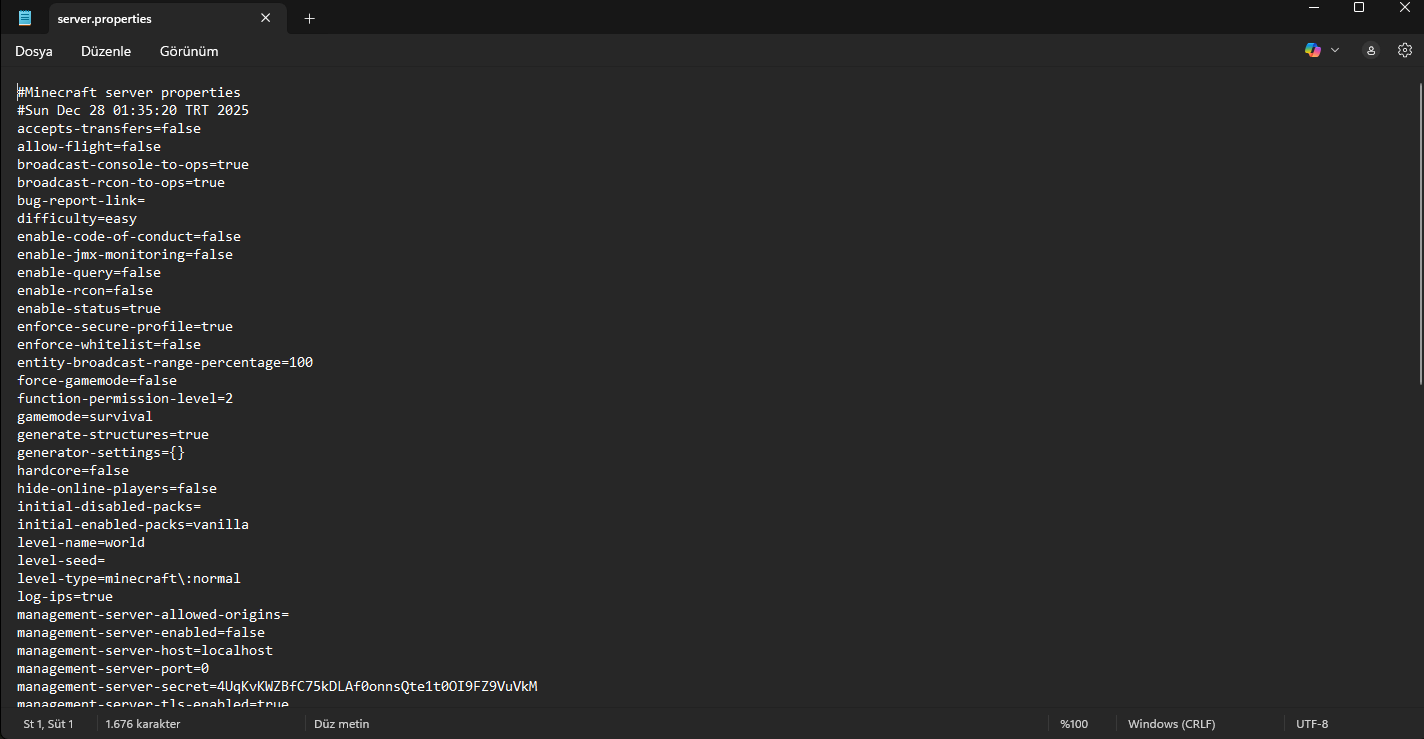The width and height of the screenshot is (1424, 739).
Task: Click the bug-report-link= line
Action: [x=81, y=200]
